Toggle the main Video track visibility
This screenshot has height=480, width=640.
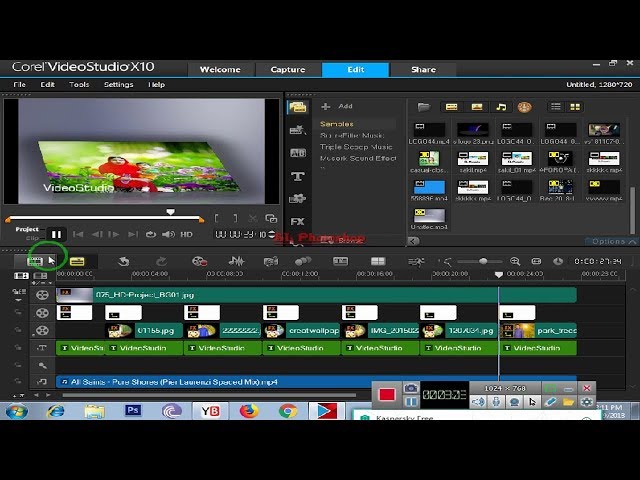point(42,295)
